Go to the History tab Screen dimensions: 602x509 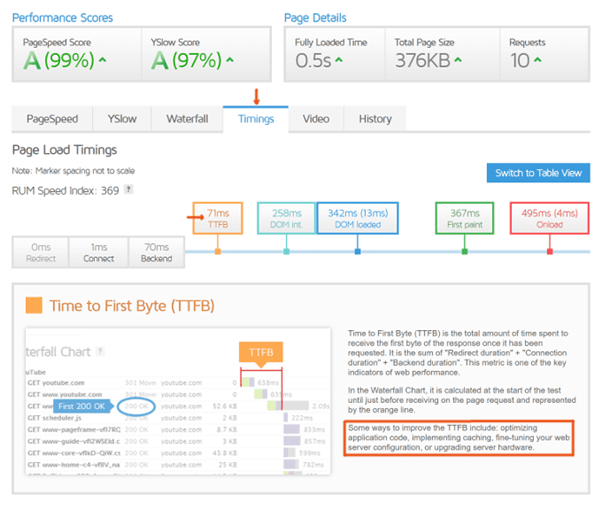(375, 119)
